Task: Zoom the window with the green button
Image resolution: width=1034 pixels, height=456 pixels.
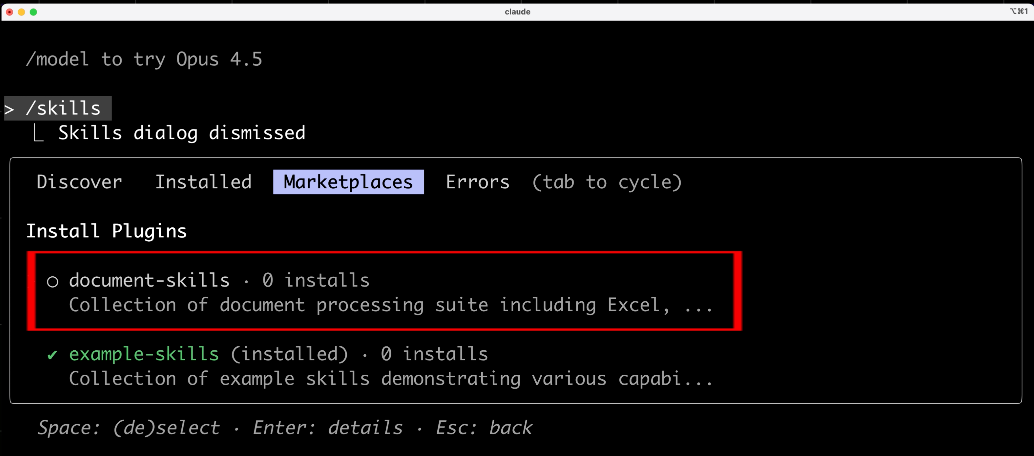Action: click(x=33, y=11)
